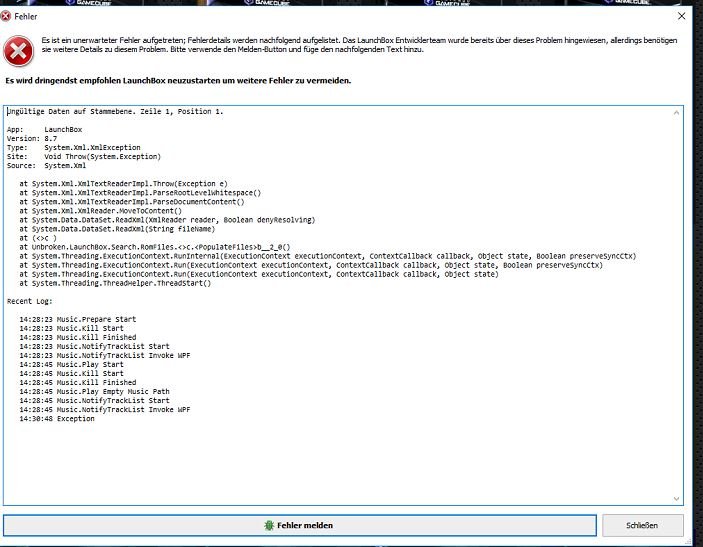This screenshot has height=547, width=703.
Task: Click the 'ExecutionContext.RunInternal' stack line
Action: (x=328, y=256)
